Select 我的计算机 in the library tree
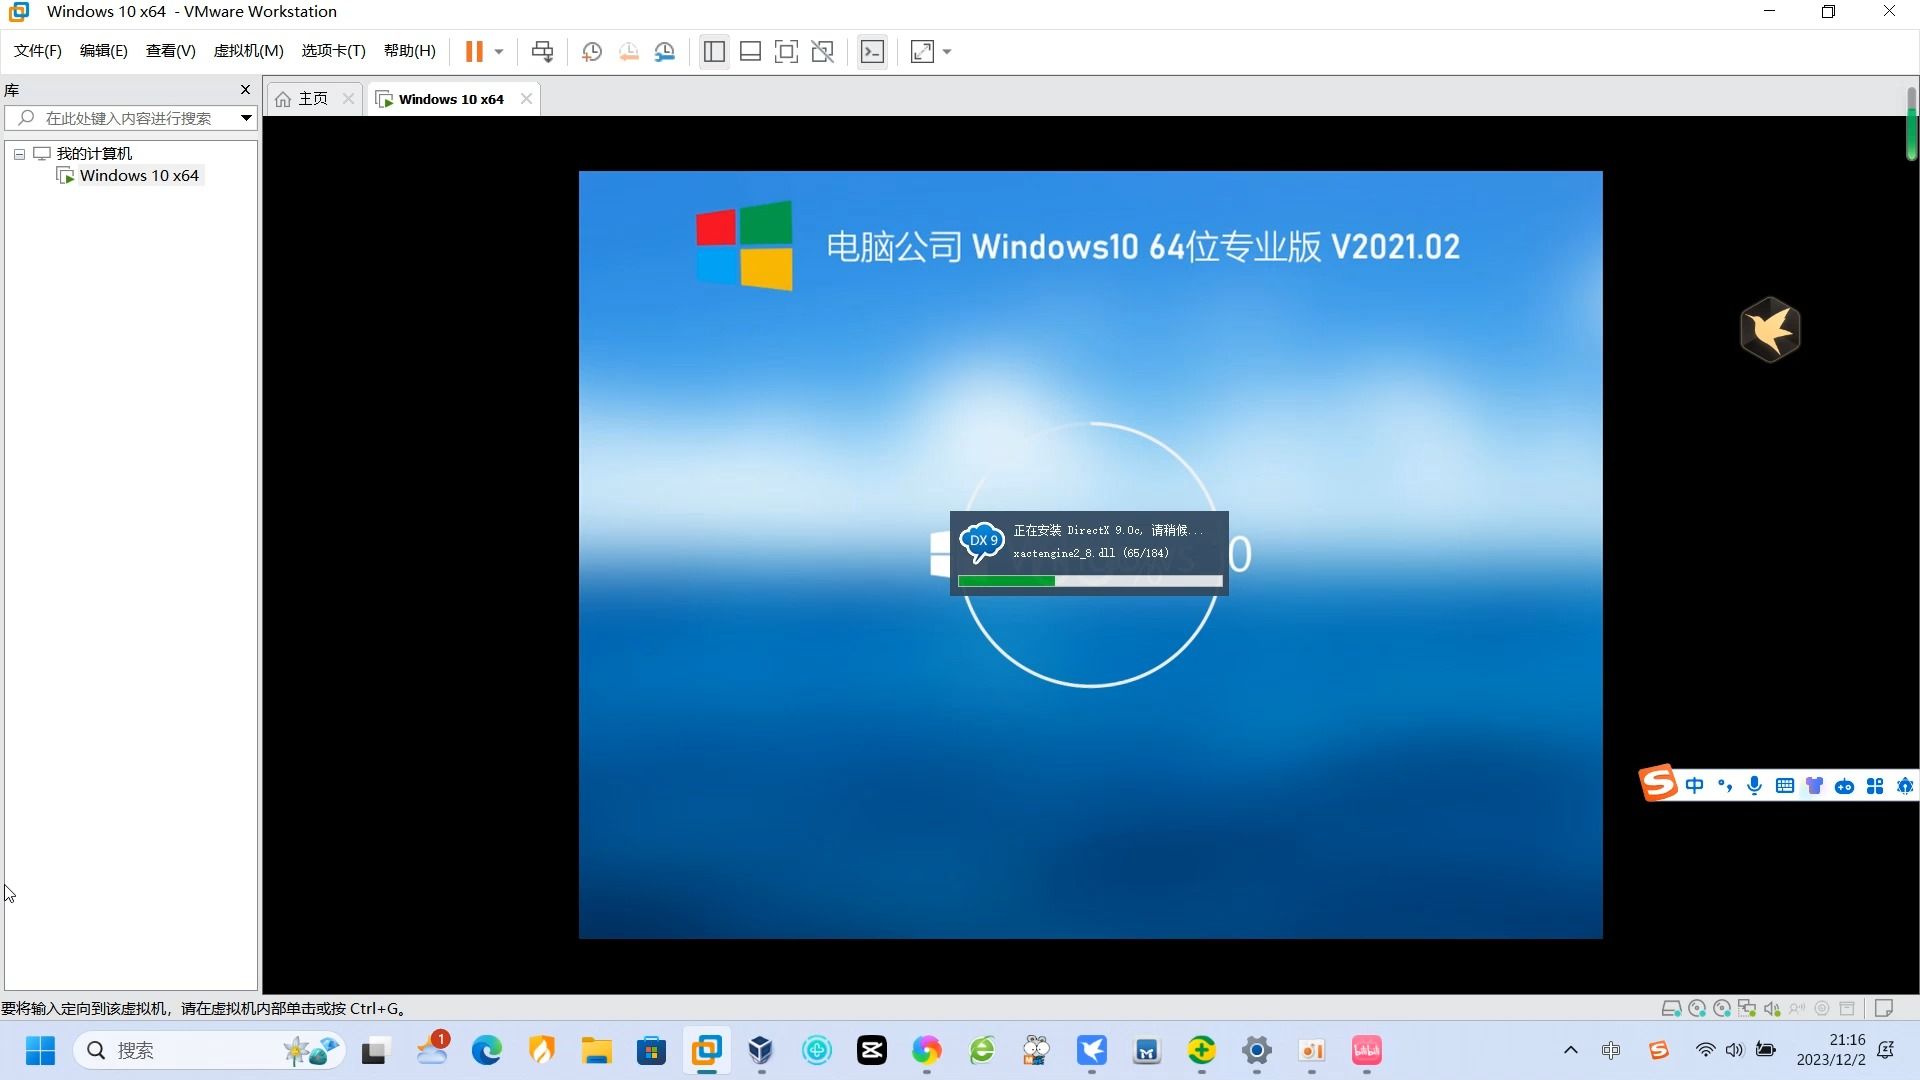This screenshot has height=1080, width=1920. [x=94, y=153]
